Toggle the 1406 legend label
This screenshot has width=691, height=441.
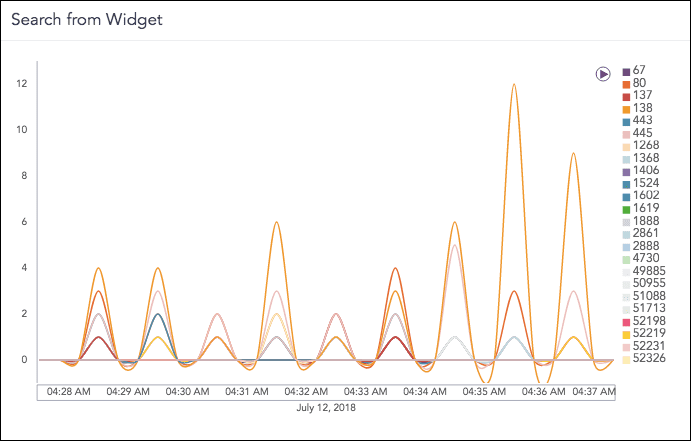(646, 171)
